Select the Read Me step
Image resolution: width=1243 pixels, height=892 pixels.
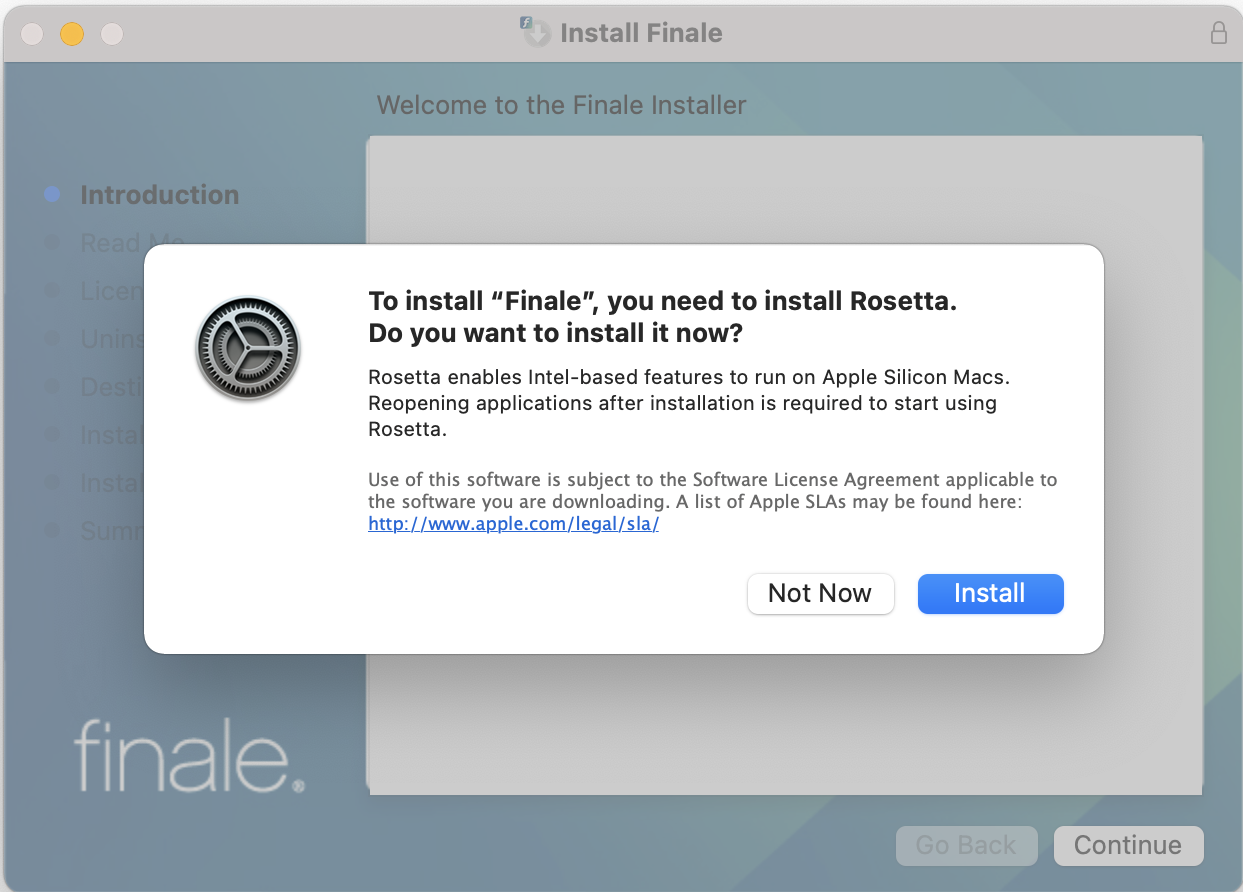[112, 243]
